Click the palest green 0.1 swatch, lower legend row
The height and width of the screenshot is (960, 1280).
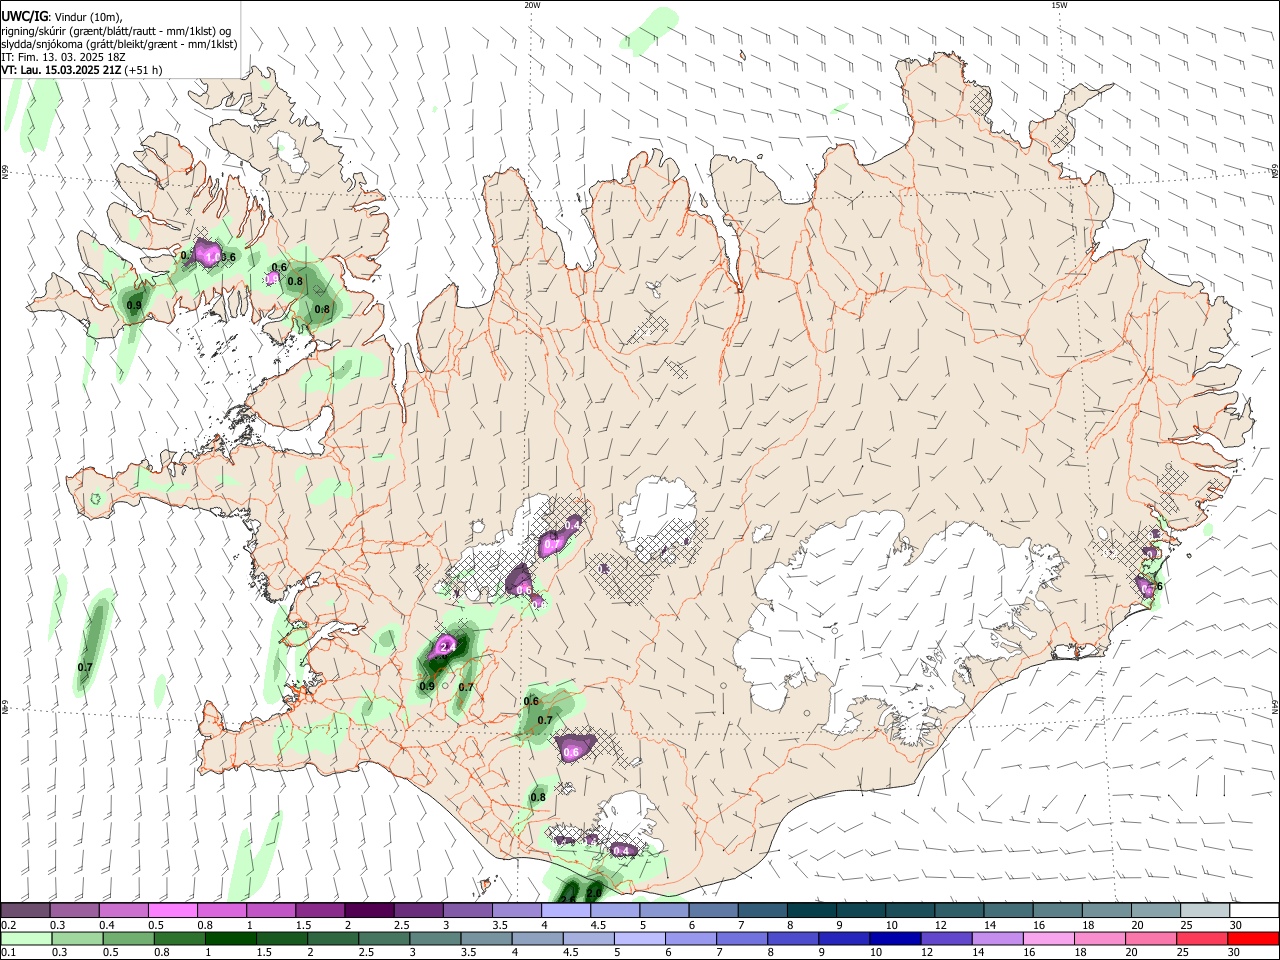(26, 938)
